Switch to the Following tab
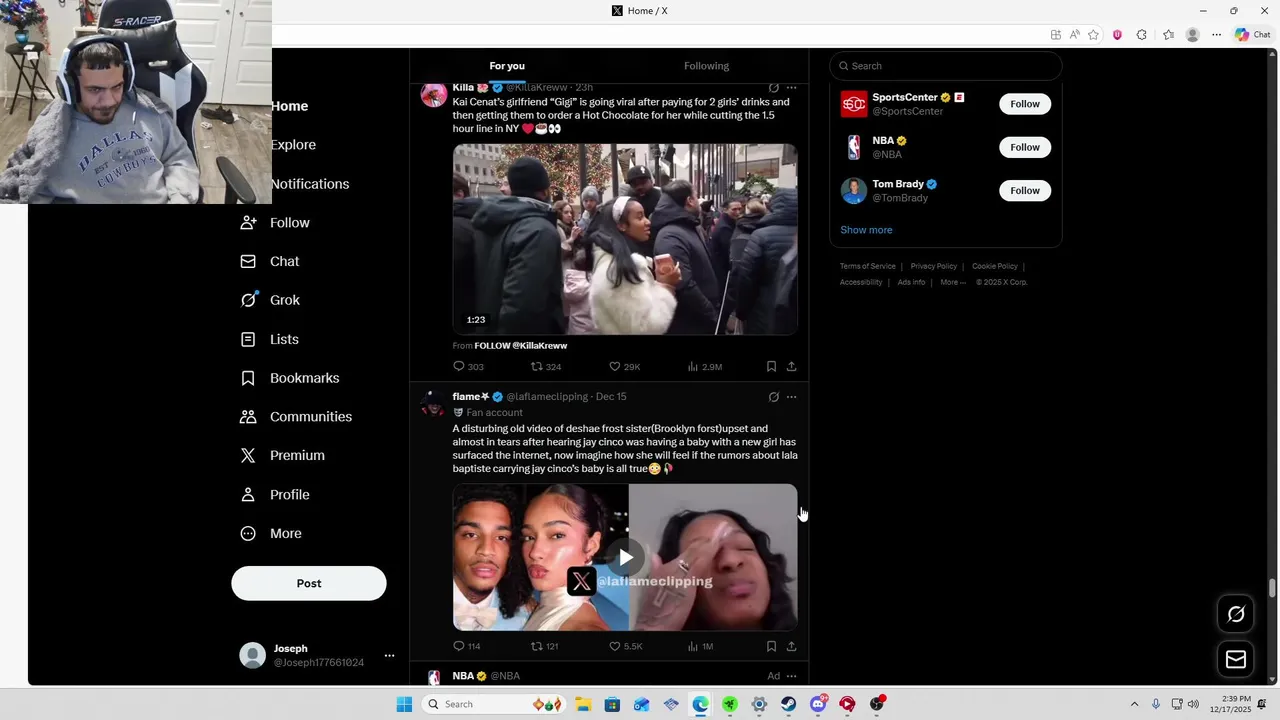Image resolution: width=1280 pixels, height=720 pixels. pyautogui.click(x=706, y=66)
